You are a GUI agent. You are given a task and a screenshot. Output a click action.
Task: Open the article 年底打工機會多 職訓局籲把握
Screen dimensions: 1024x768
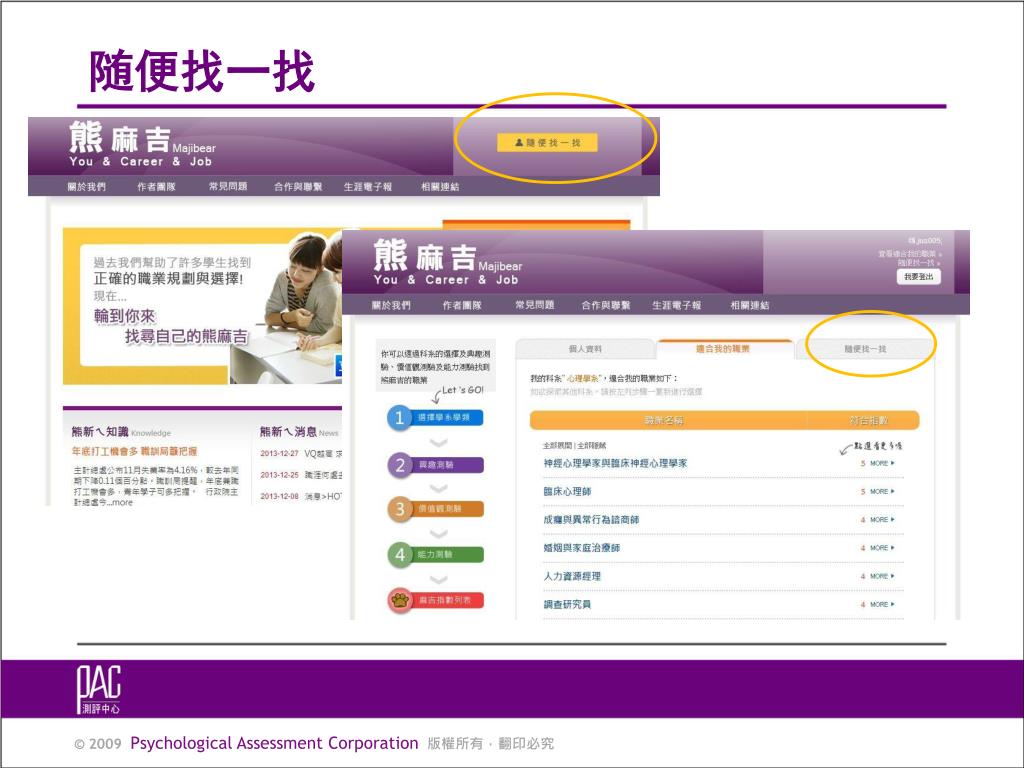(135, 451)
